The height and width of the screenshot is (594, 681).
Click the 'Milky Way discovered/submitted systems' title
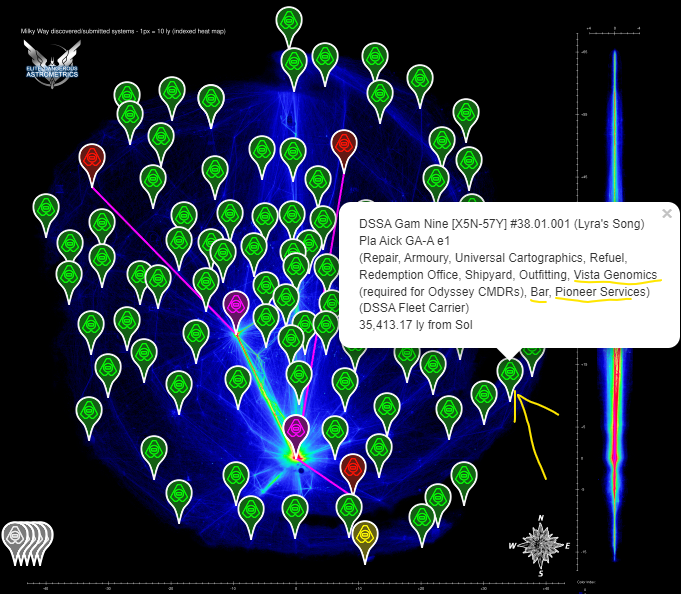(x=123, y=31)
